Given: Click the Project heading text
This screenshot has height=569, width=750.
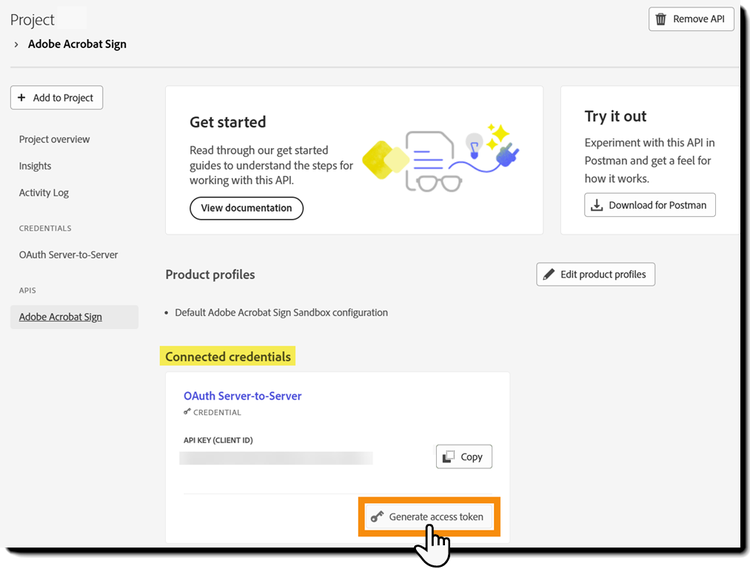Looking at the screenshot, I should point(33,20).
